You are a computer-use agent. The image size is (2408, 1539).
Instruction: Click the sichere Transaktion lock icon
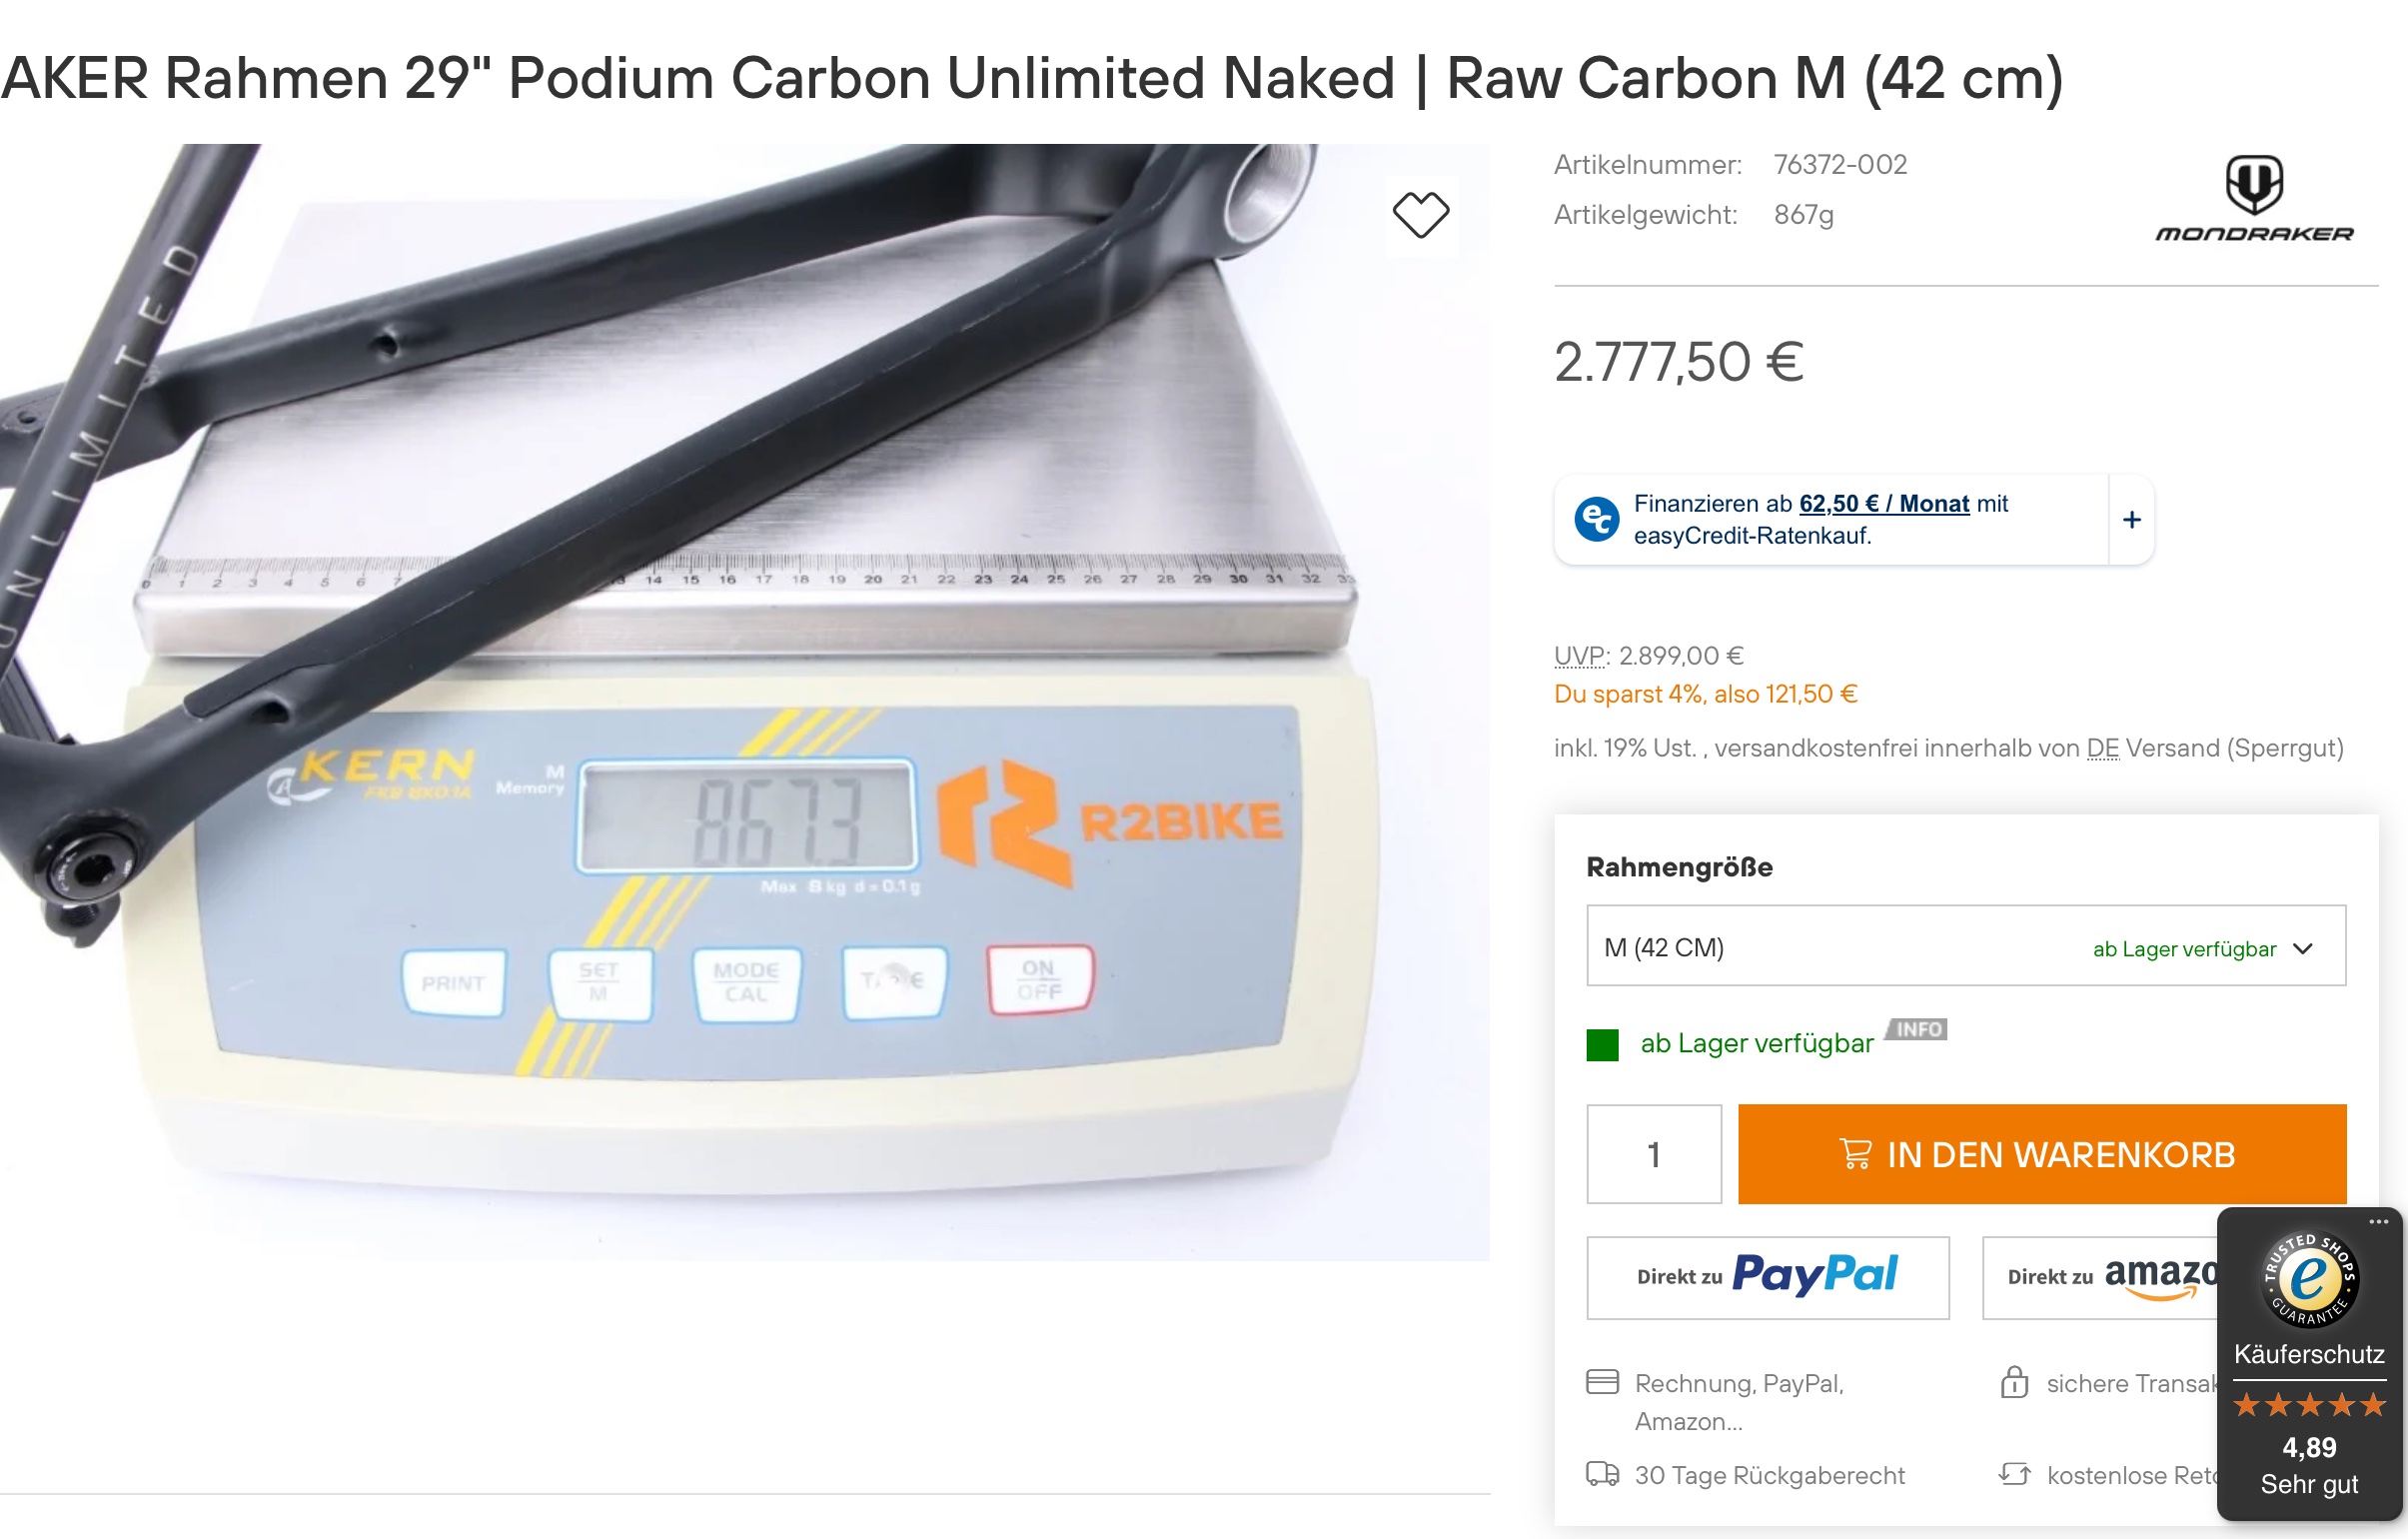2013,1382
